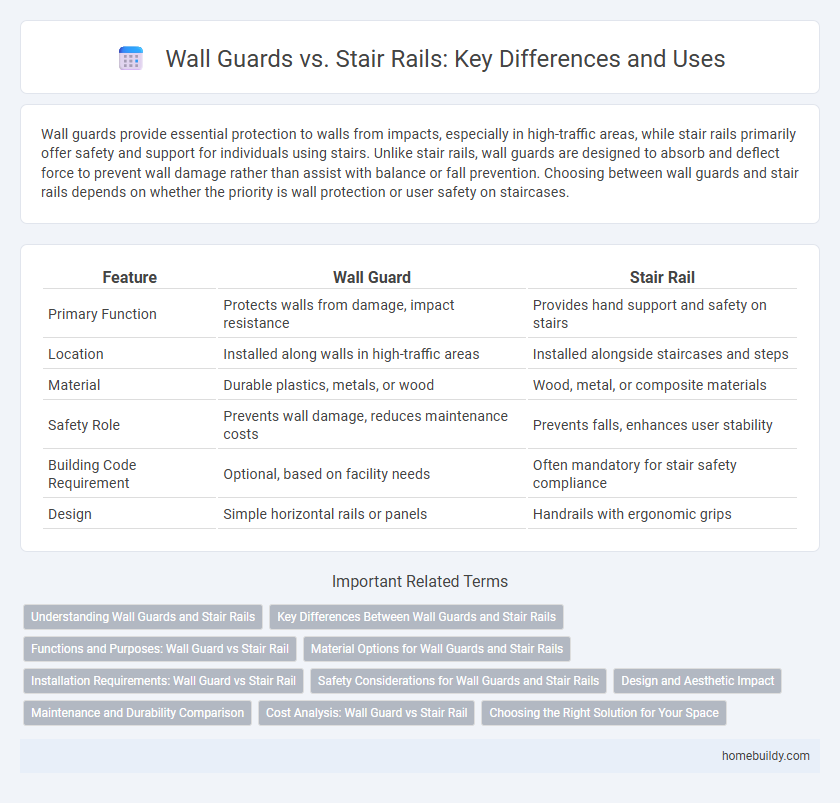
Task: Click the page title 'Wall Guards vs. Stair Rails'
Action: click(445, 59)
